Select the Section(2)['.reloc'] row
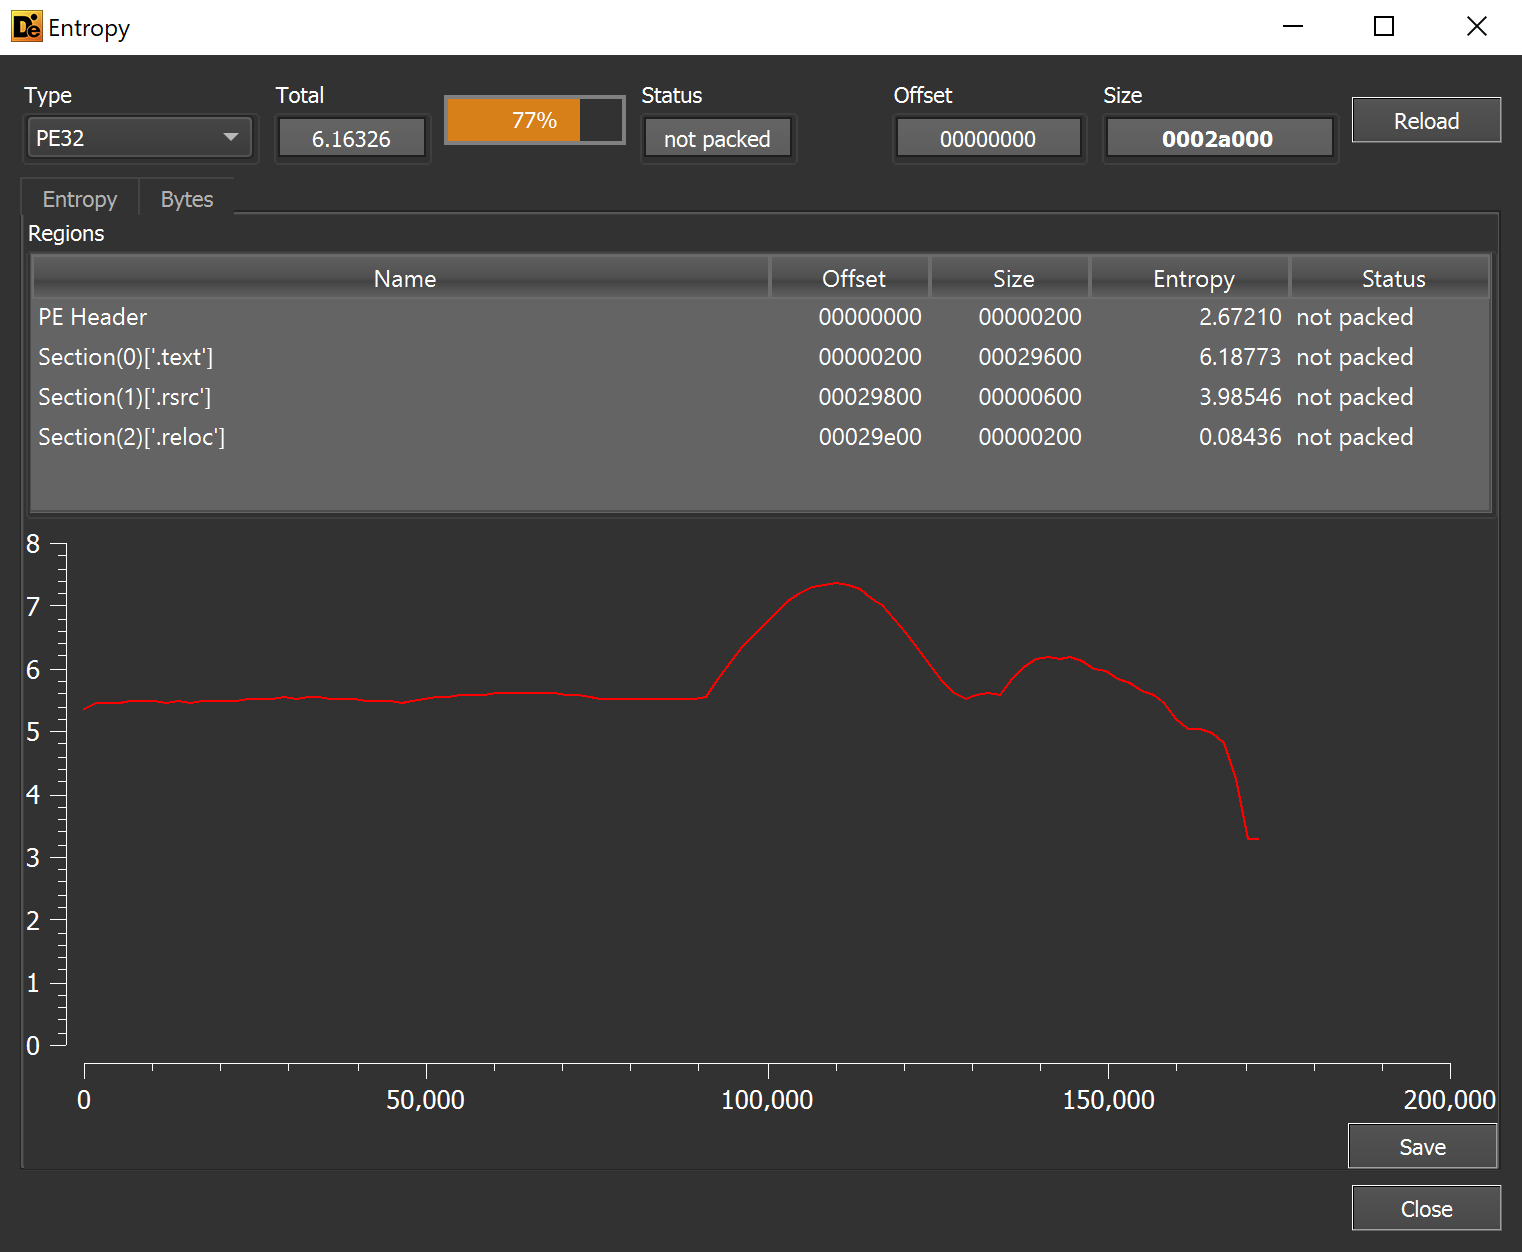This screenshot has width=1522, height=1252. [761, 437]
